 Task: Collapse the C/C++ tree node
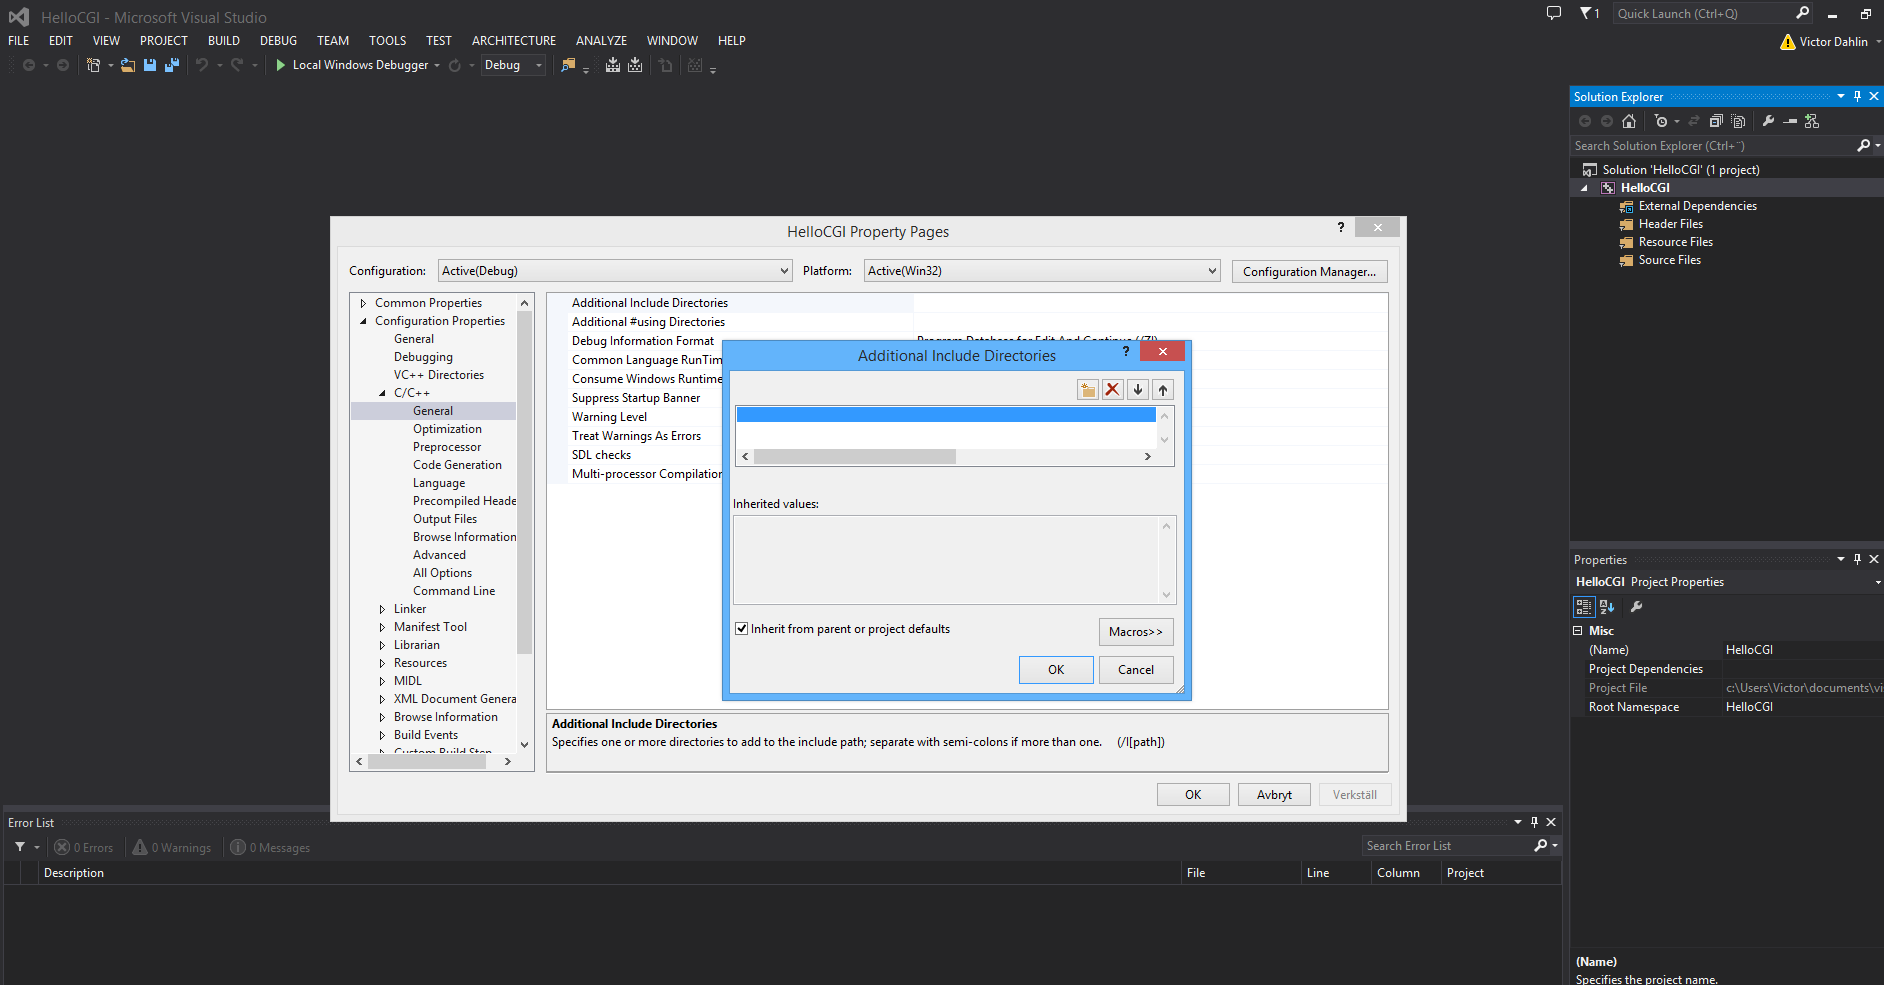pyautogui.click(x=382, y=393)
